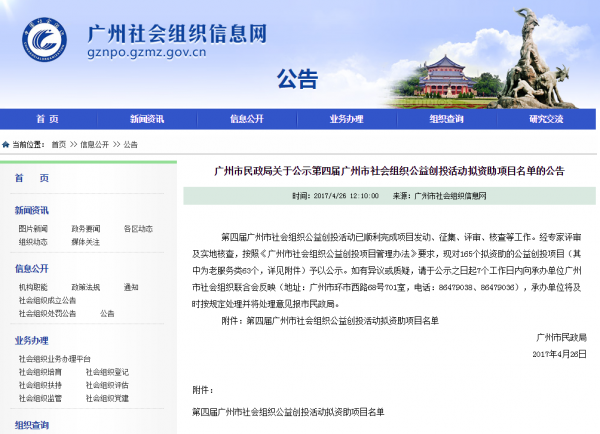Click the Sun Yat-sen Memorial Hall image

coord(446,77)
